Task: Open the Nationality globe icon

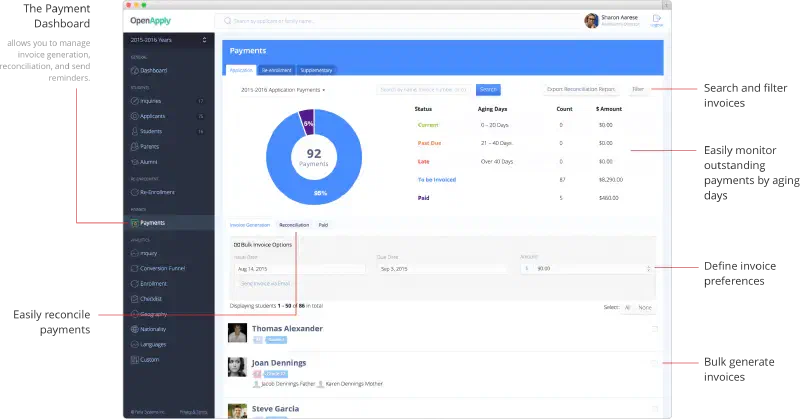Action: click(x=135, y=329)
